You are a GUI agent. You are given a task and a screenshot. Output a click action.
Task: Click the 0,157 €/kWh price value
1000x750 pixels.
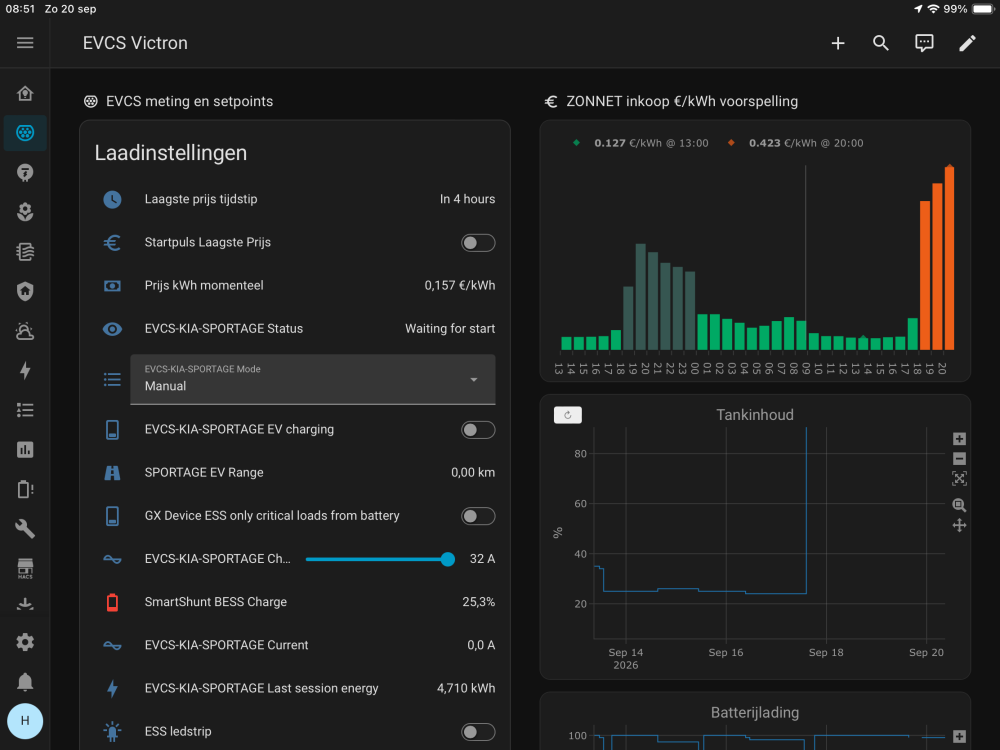(x=459, y=286)
